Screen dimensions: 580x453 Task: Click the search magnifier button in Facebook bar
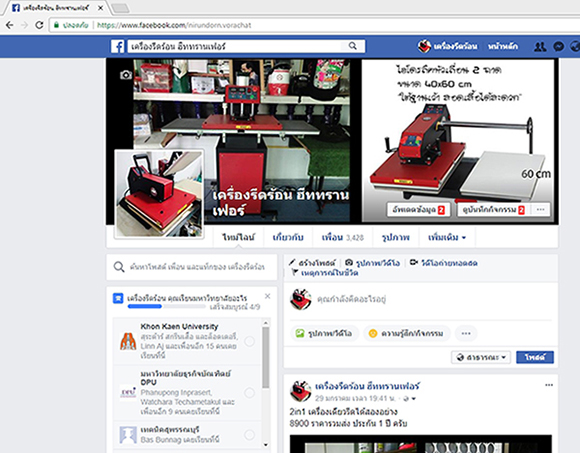(x=353, y=46)
